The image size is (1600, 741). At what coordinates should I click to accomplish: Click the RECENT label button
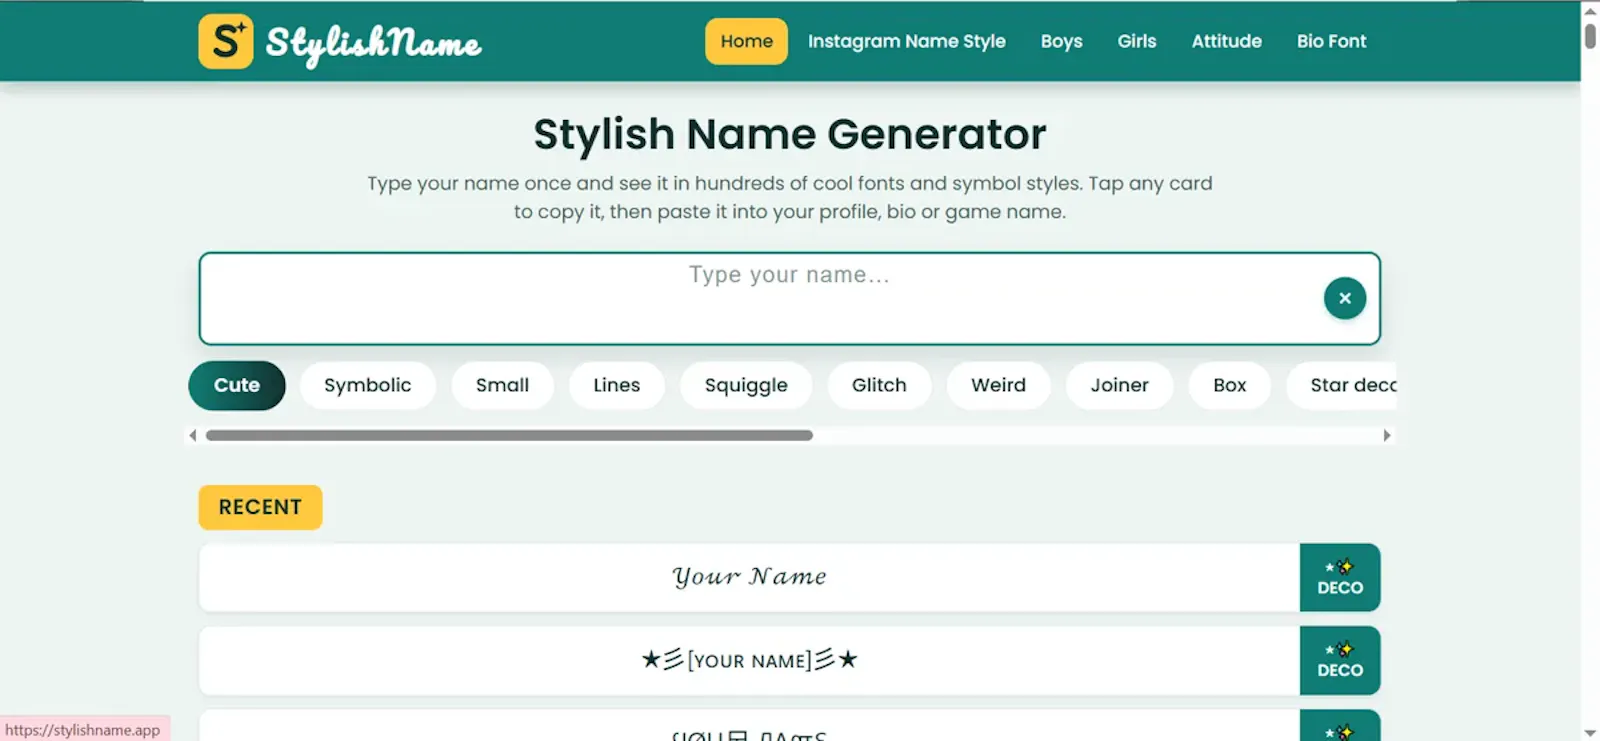(x=260, y=507)
